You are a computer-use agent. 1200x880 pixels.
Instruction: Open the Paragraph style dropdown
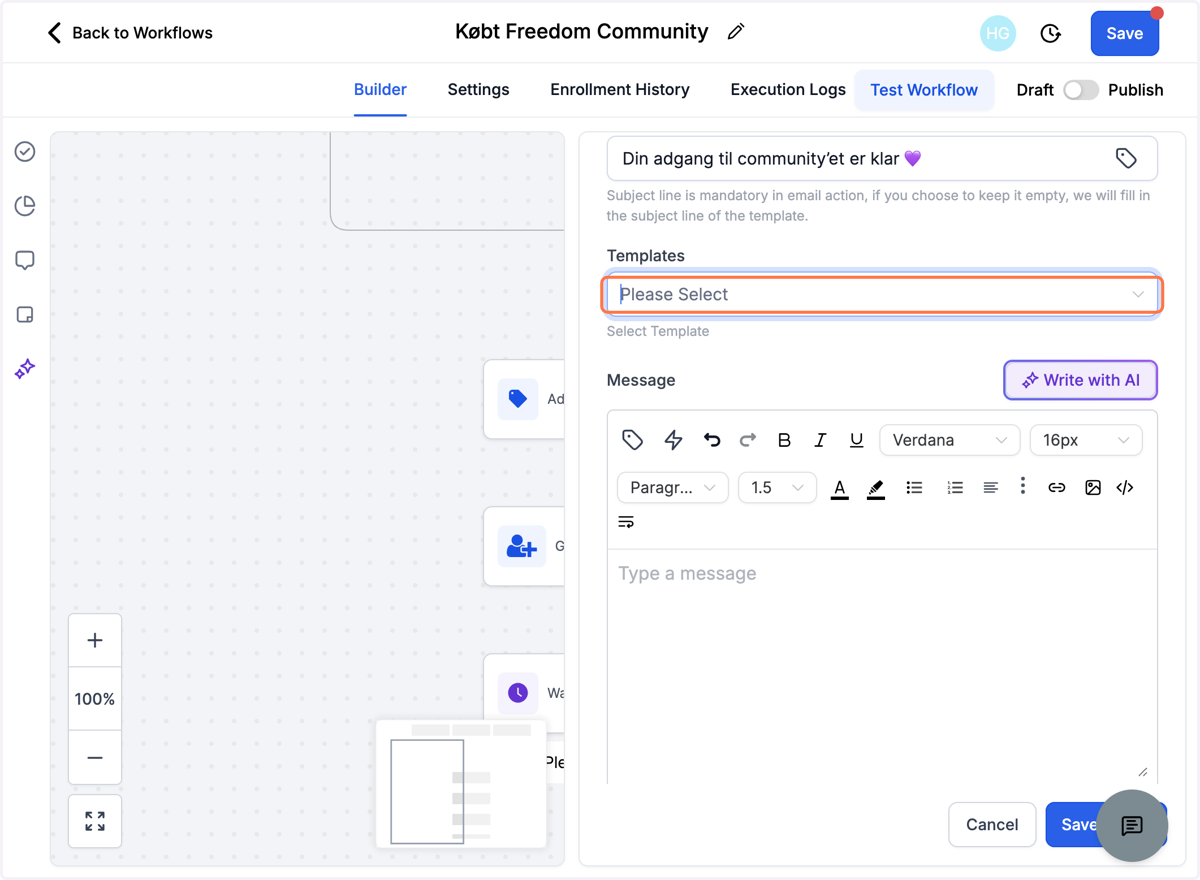point(673,488)
